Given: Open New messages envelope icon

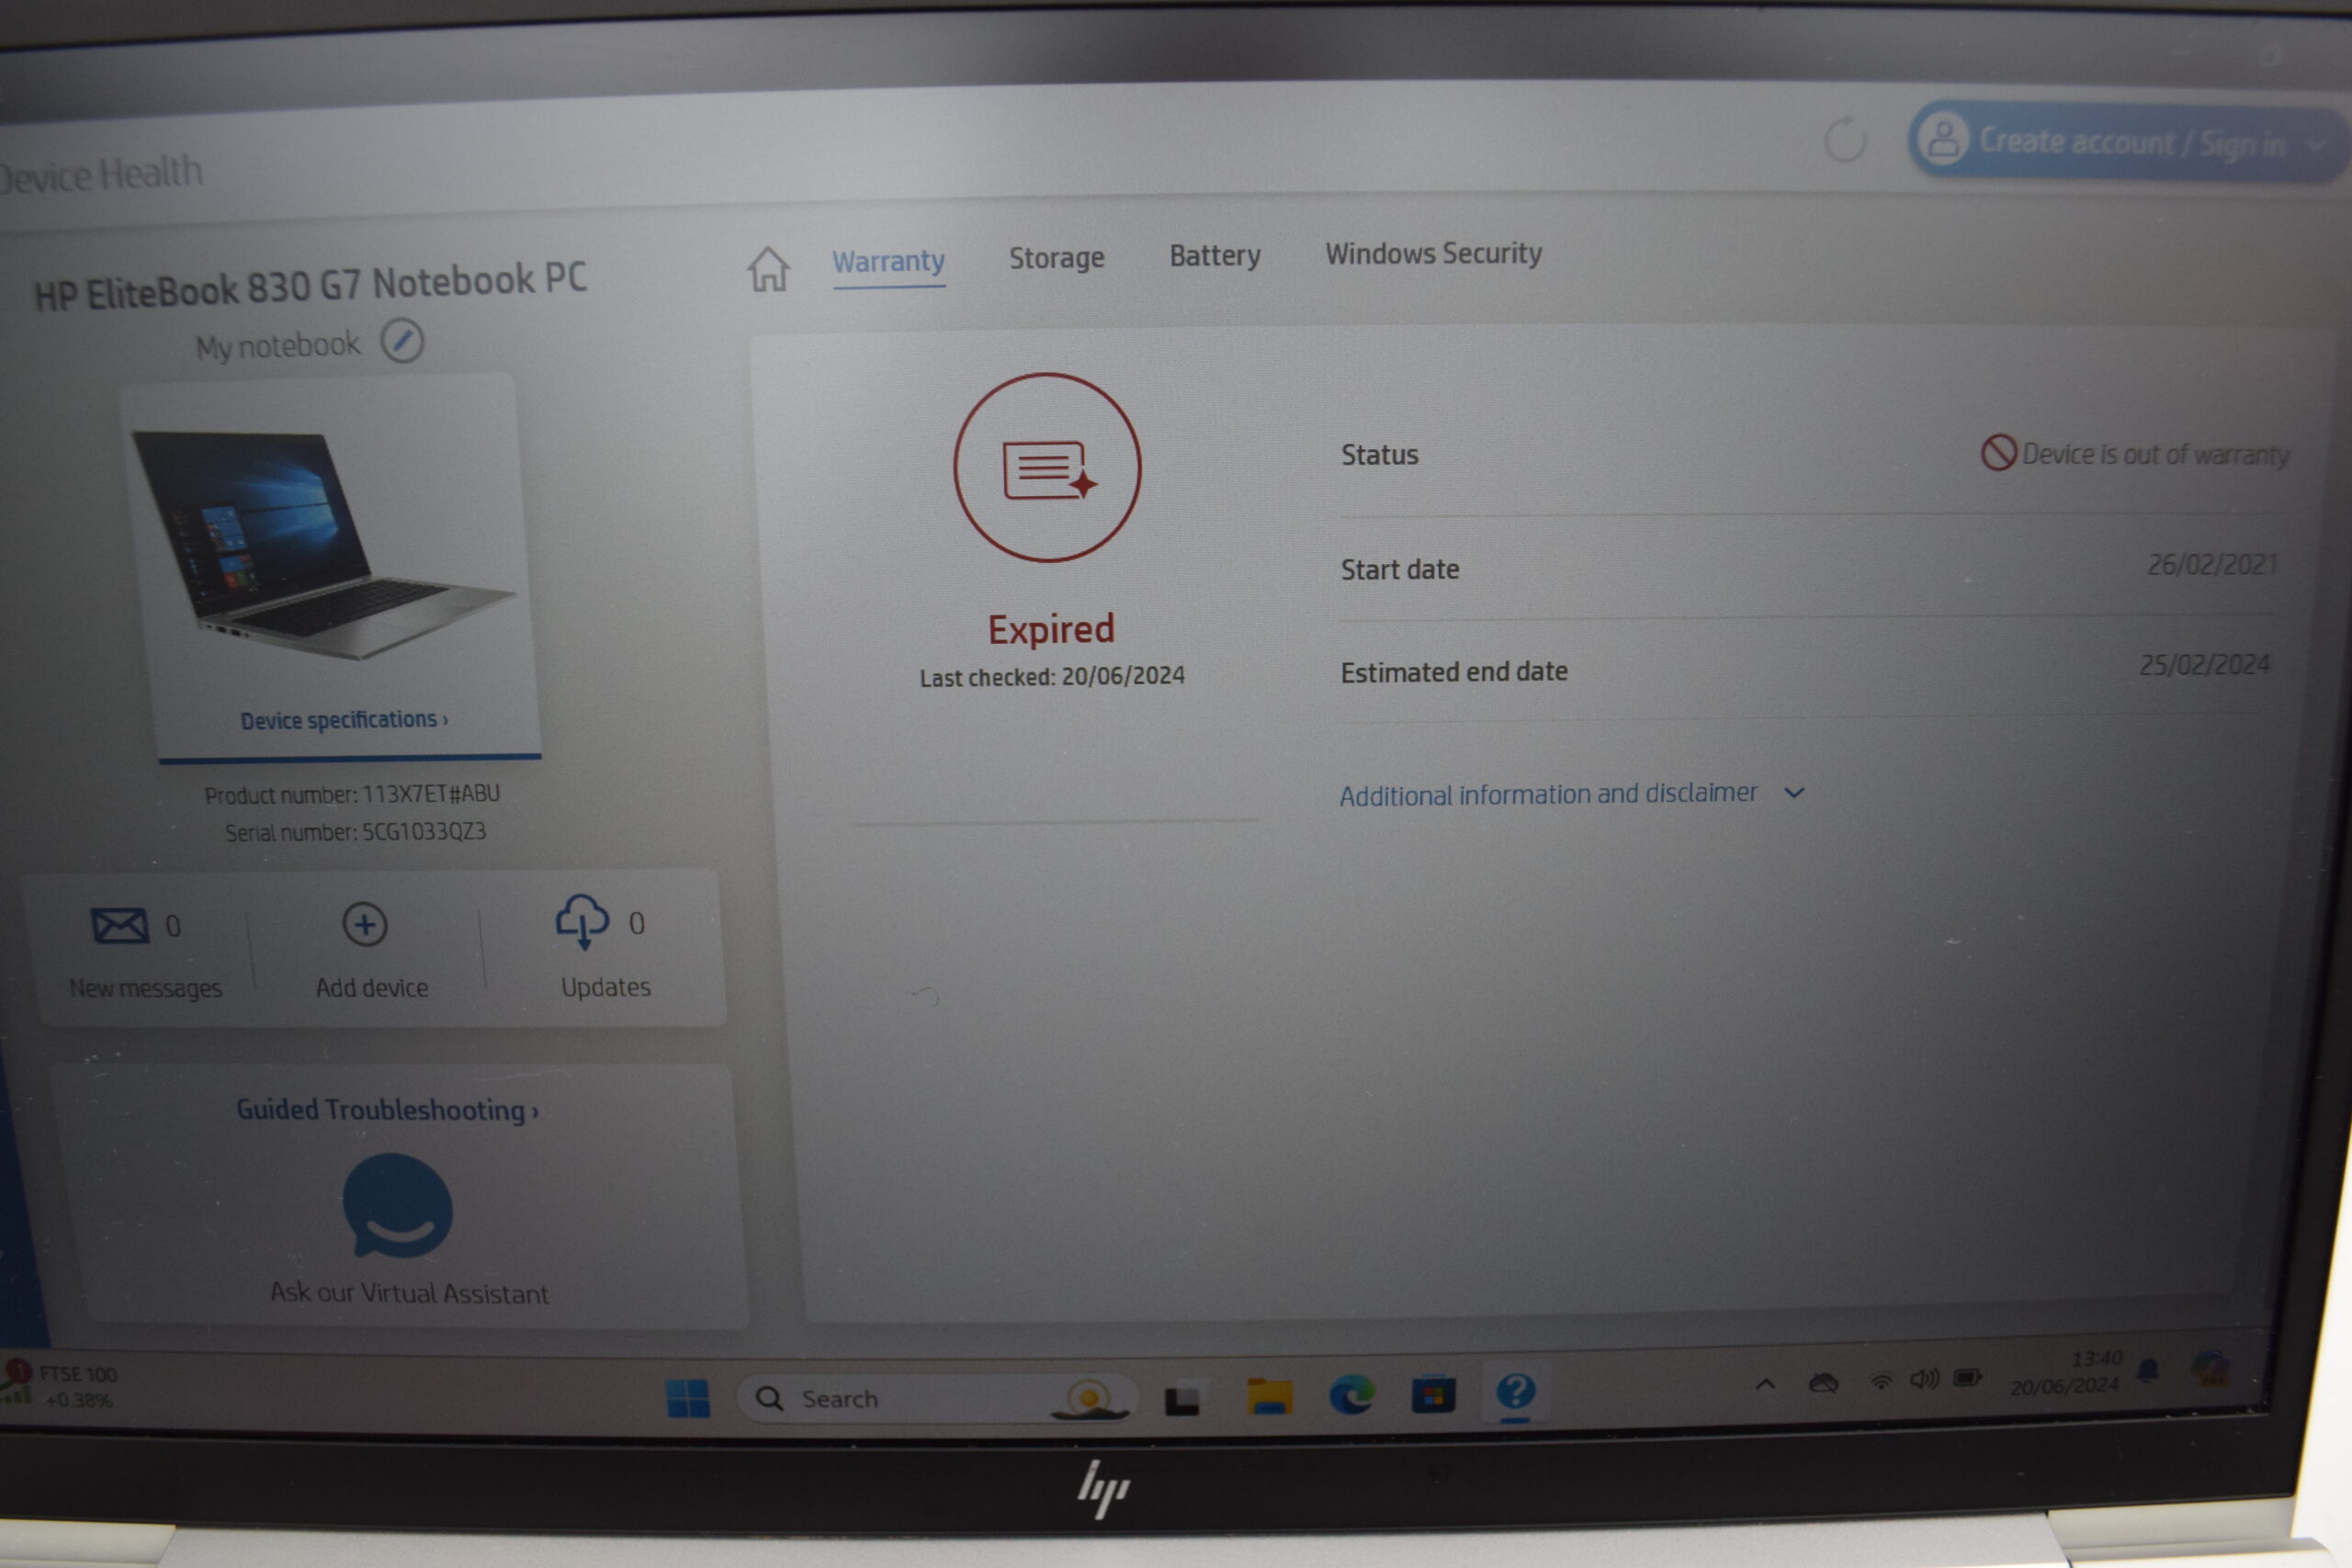Looking at the screenshot, I should click(x=120, y=925).
